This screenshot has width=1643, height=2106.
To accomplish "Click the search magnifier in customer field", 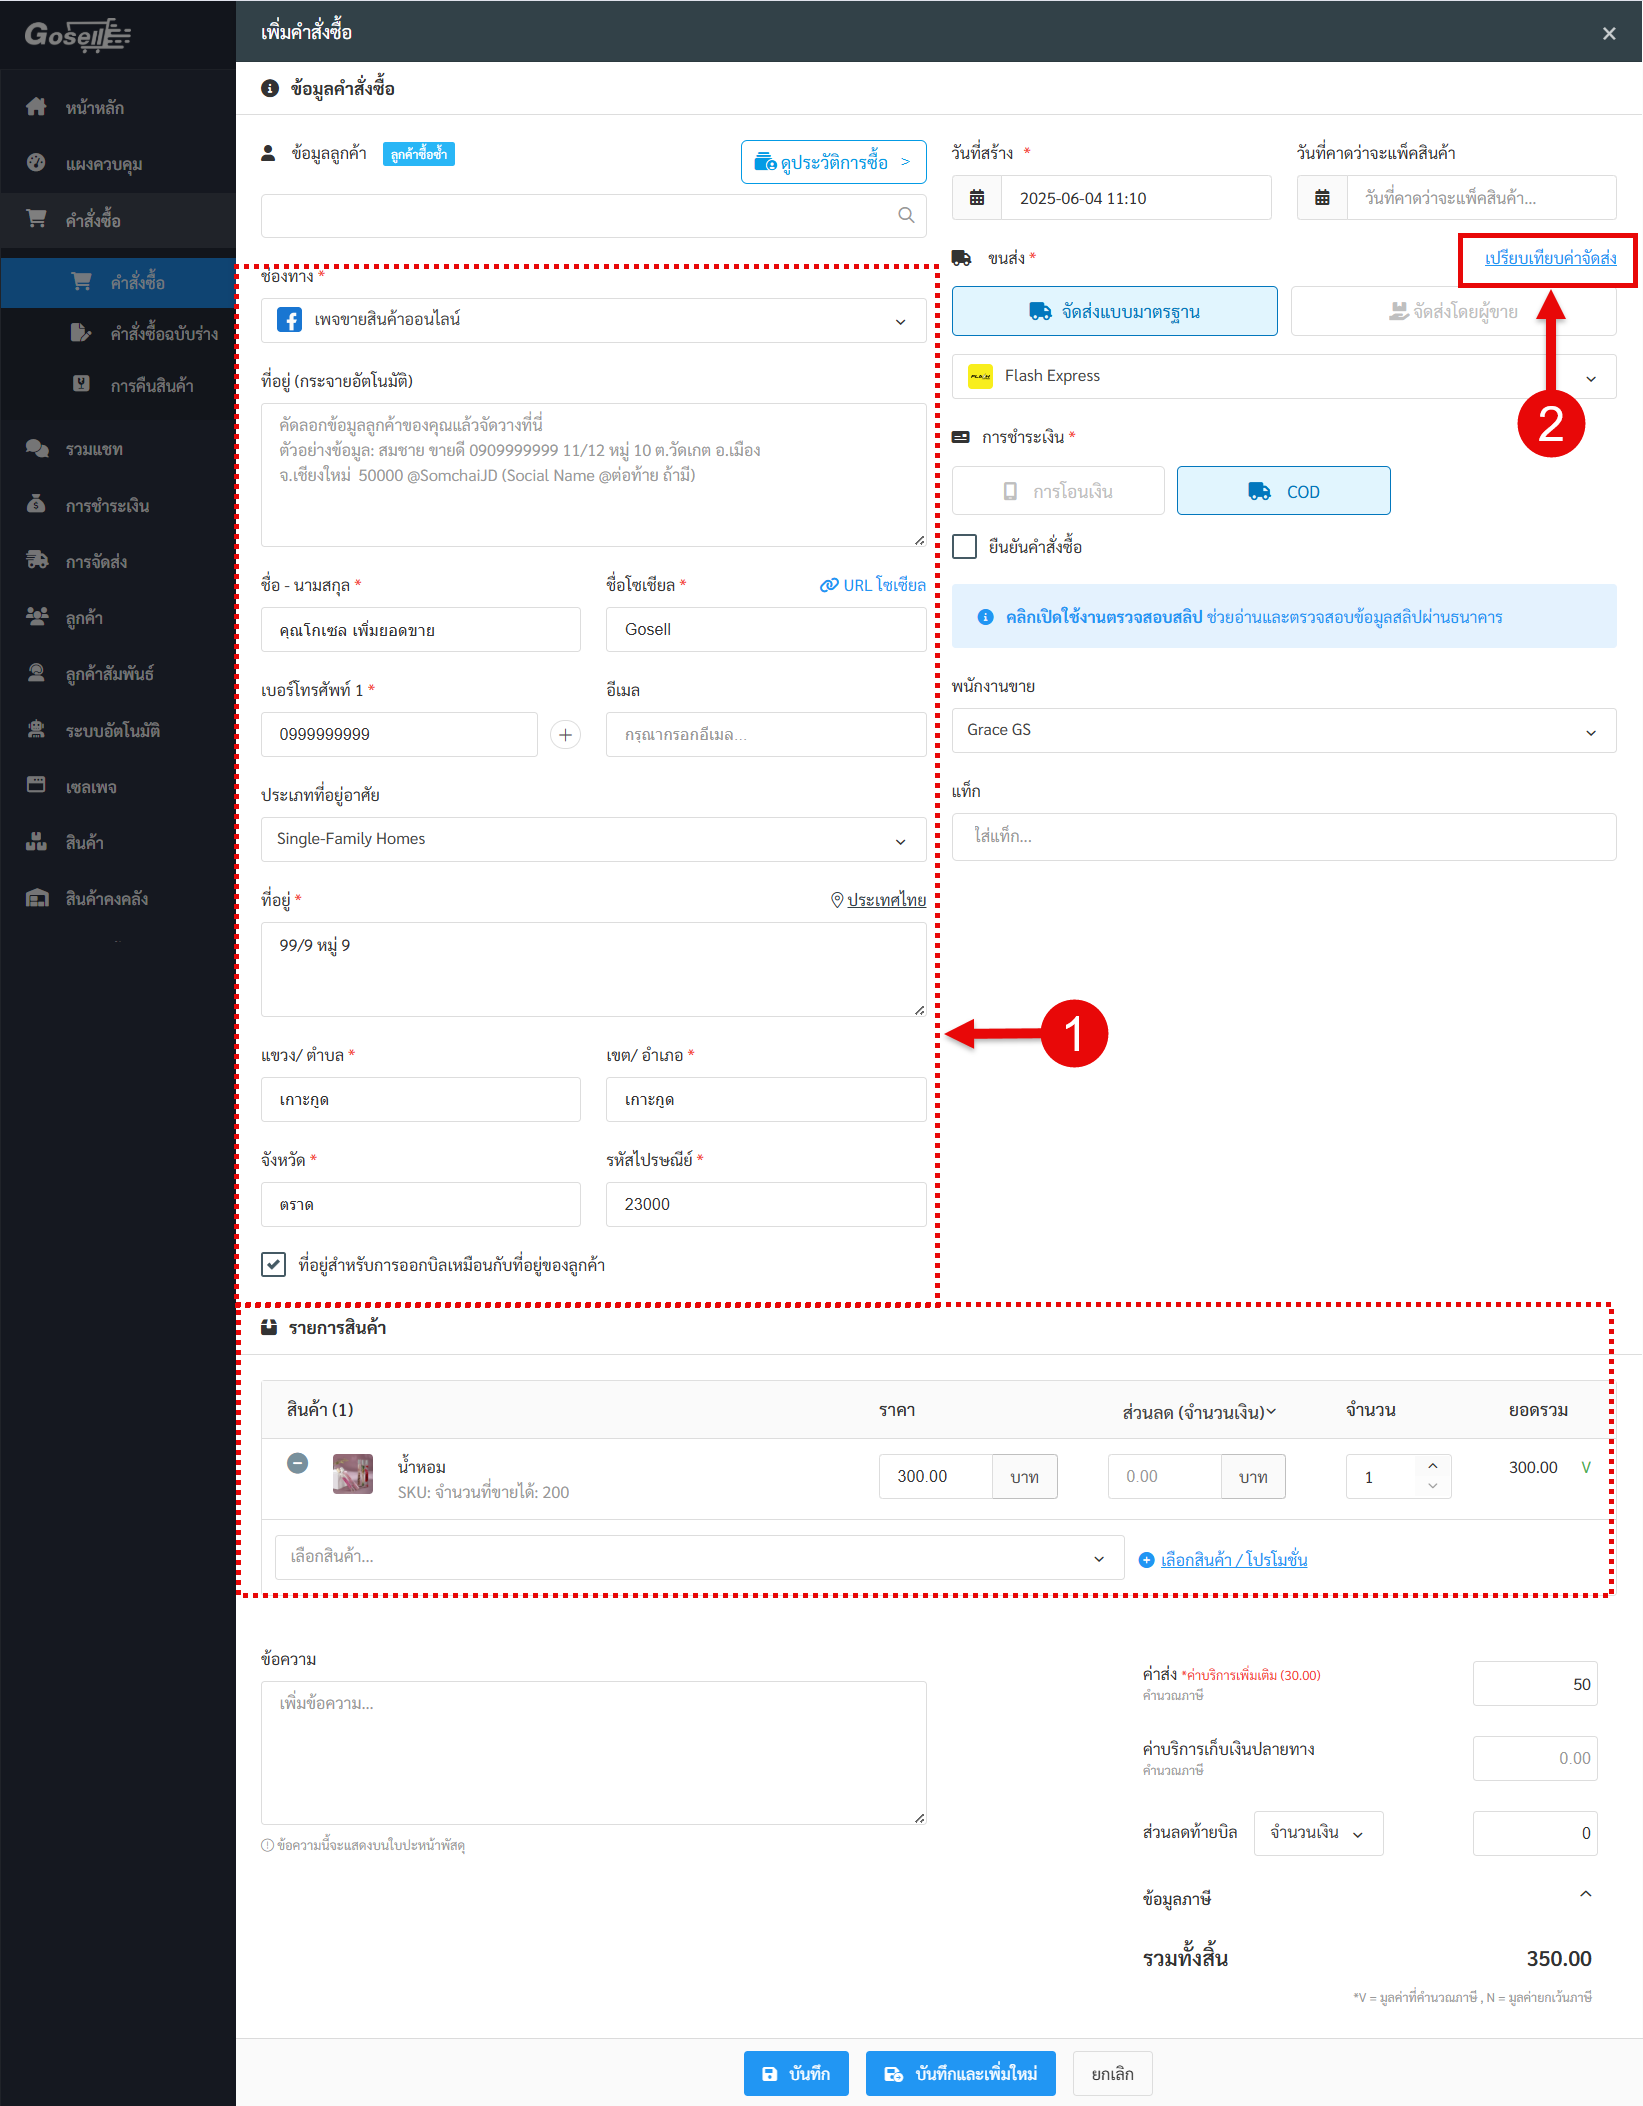I will click(906, 215).
